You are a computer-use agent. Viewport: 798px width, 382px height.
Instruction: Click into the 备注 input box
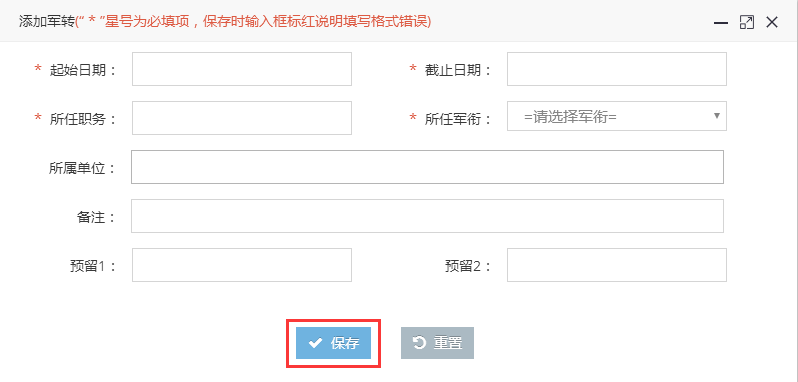(x=428, y=216)
